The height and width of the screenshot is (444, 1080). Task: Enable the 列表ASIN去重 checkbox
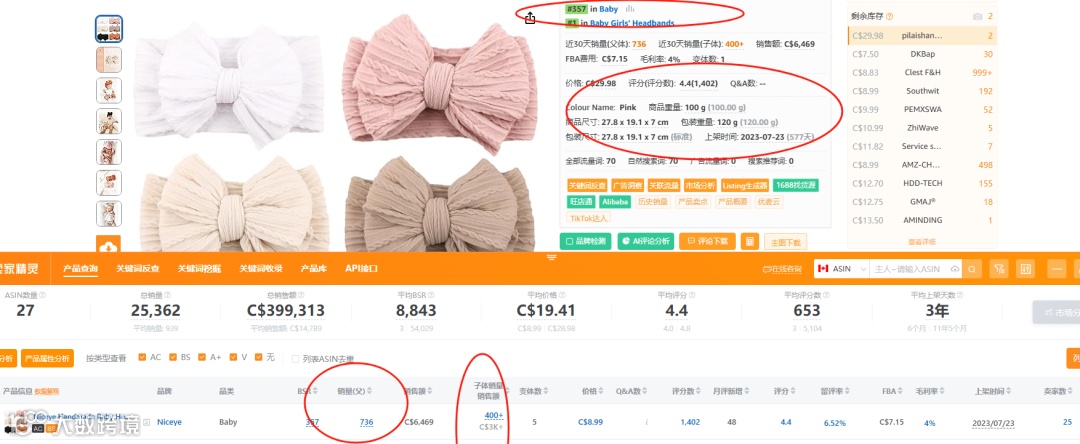pos(295,359)
